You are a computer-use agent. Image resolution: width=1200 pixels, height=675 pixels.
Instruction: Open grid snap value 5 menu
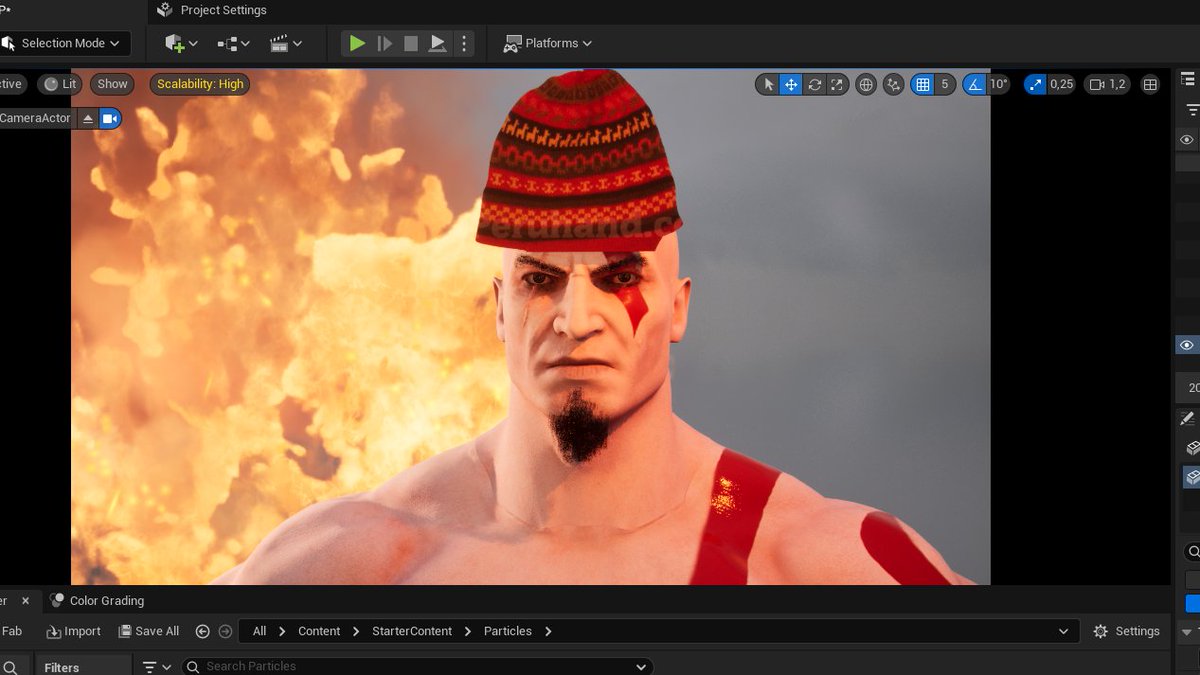[x=945, y=85]
